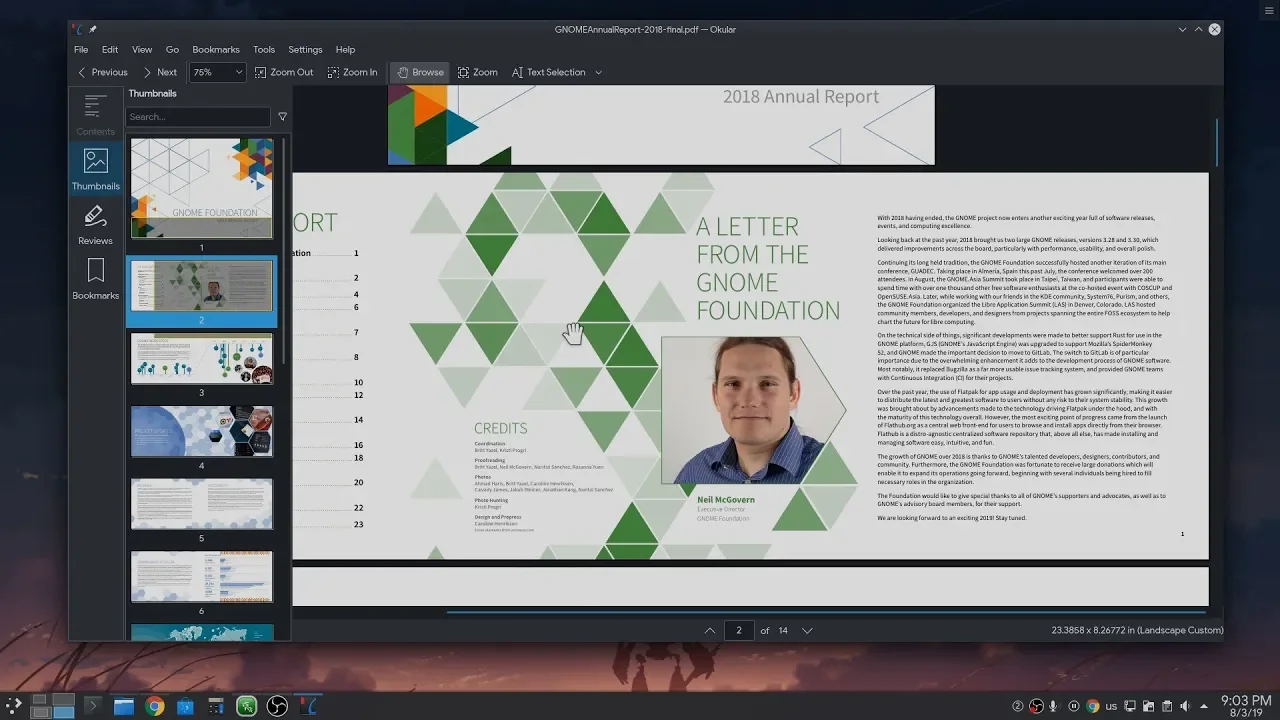
Task: Click the notifications count tray icon
Action: (1017, 706)
